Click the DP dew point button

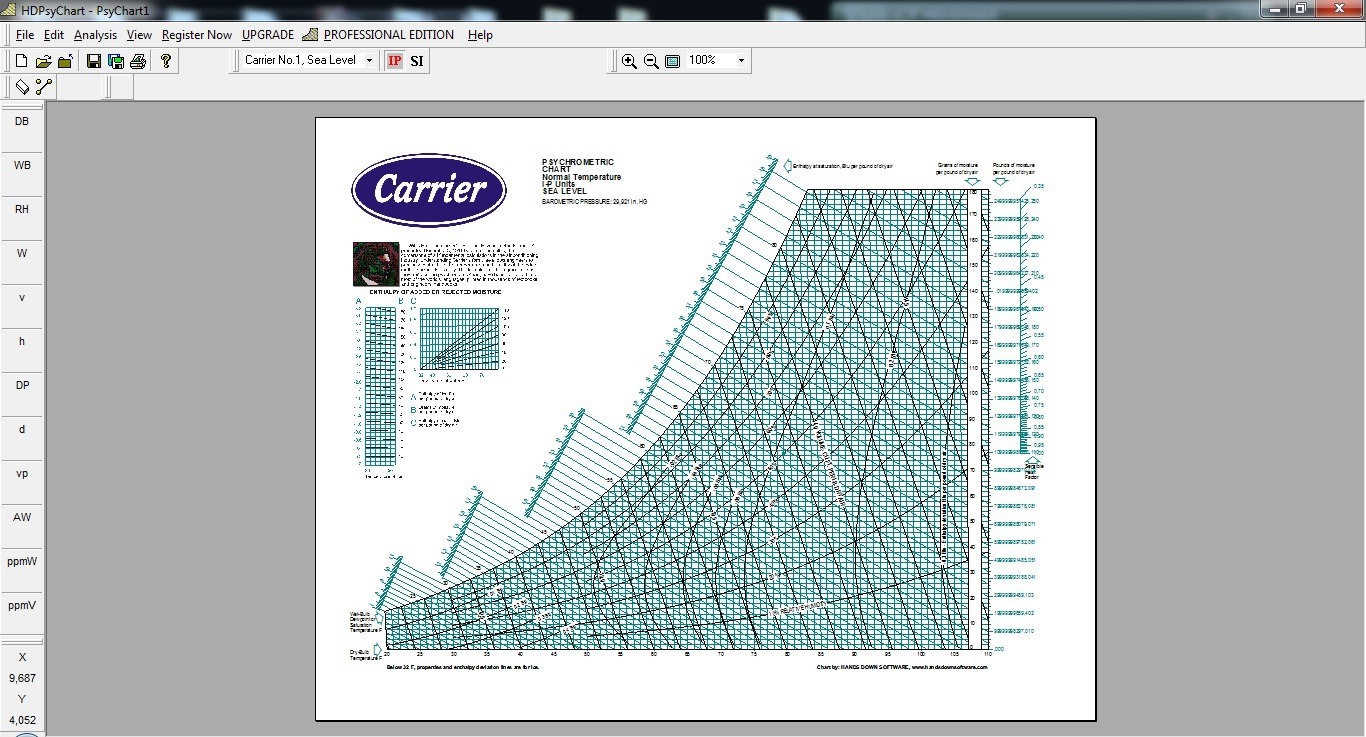point(22,386)
